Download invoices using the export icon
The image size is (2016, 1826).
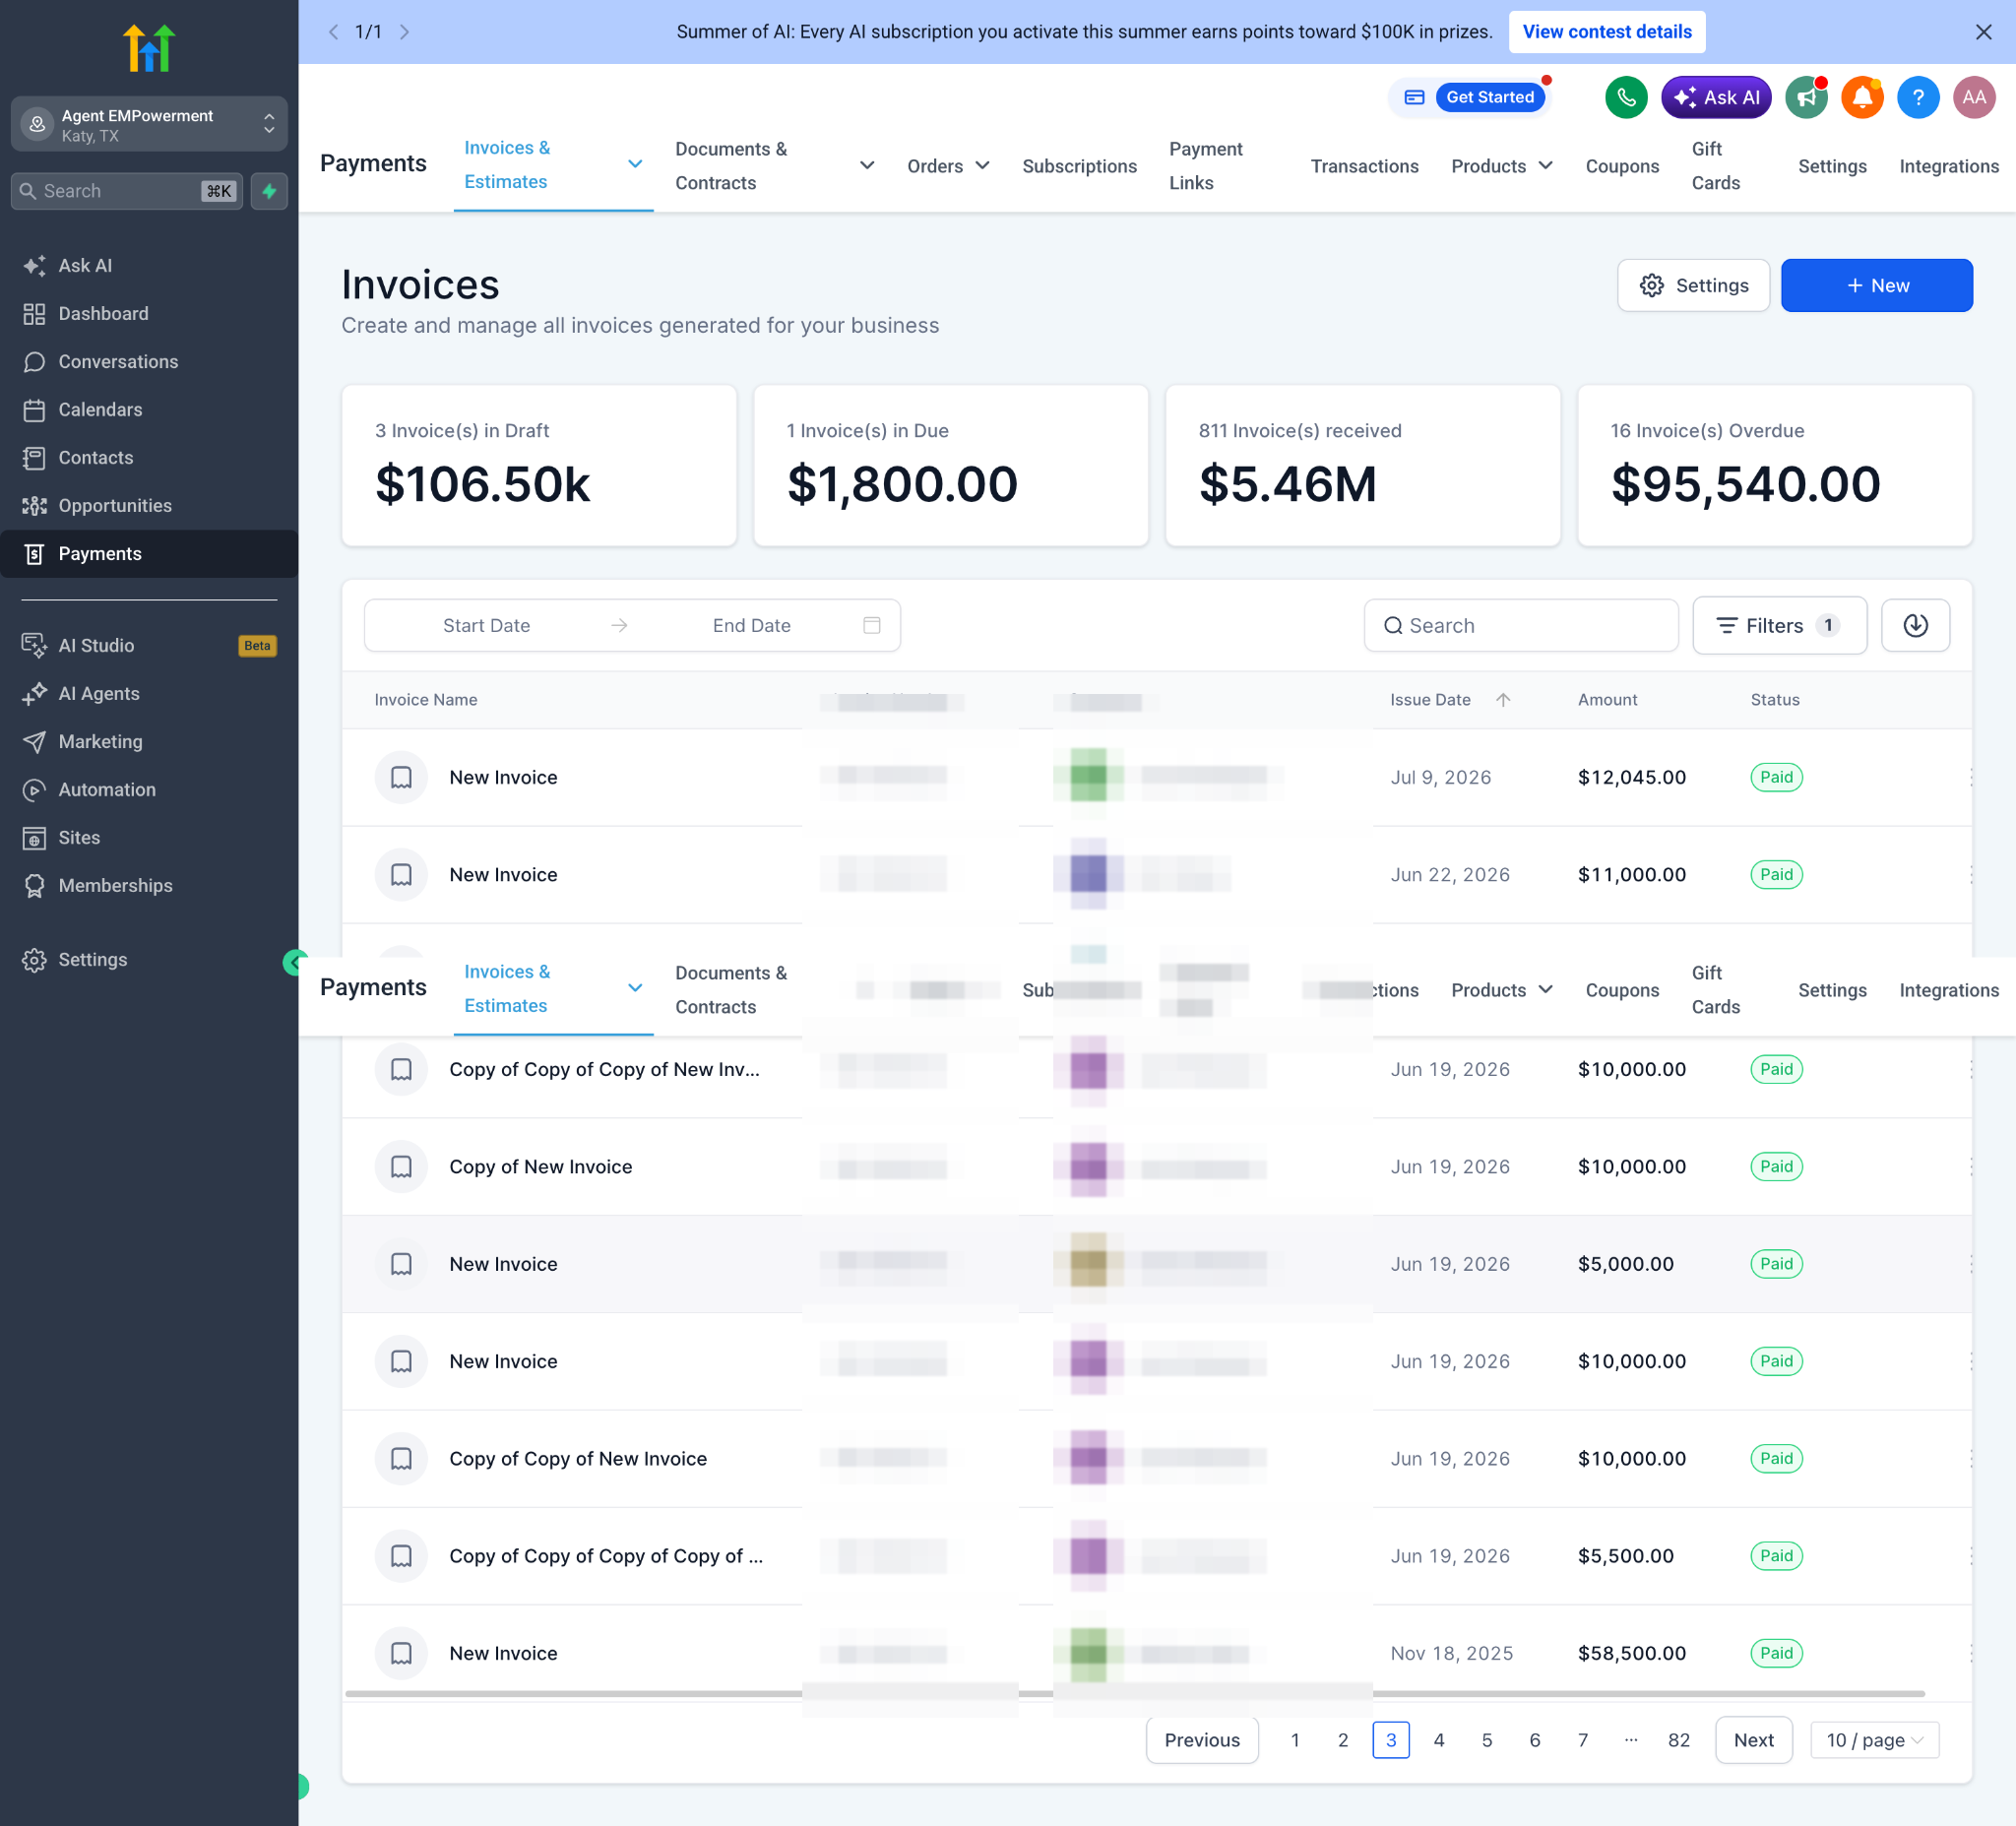click(1915, 625)
